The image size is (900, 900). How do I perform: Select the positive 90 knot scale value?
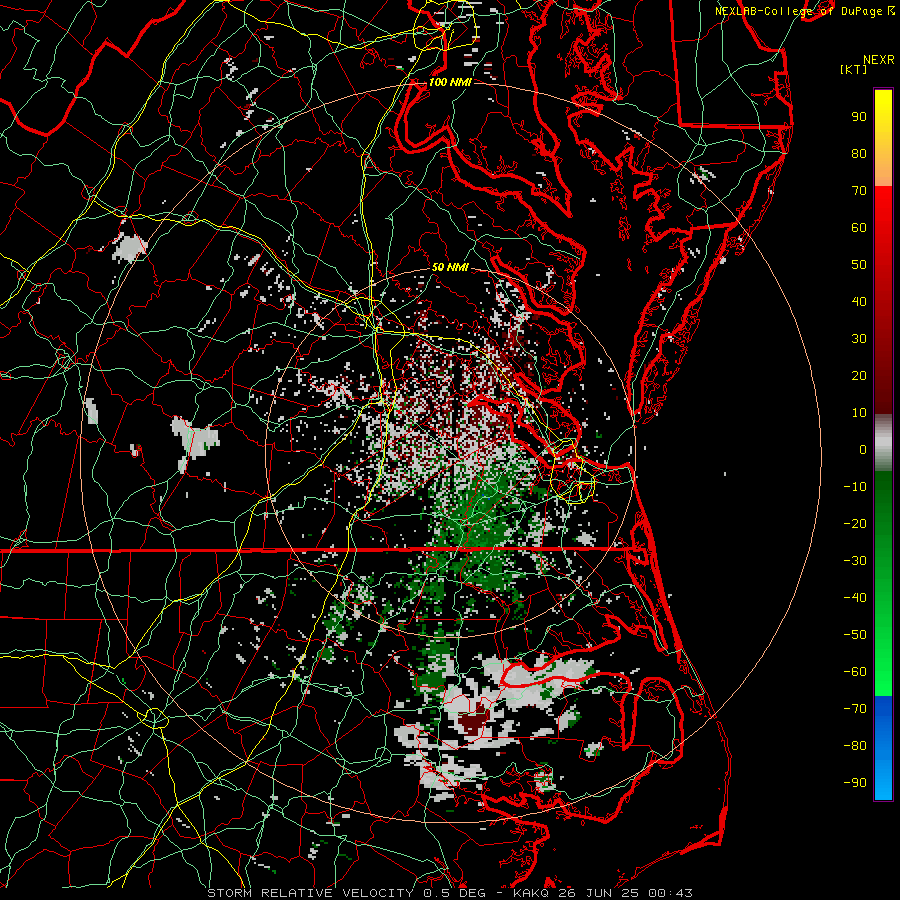click(859, 117)
